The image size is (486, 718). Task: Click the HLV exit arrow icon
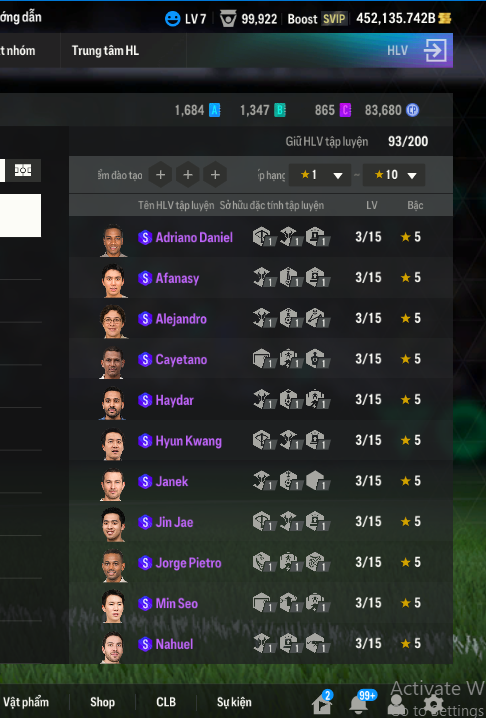[435, 50]
